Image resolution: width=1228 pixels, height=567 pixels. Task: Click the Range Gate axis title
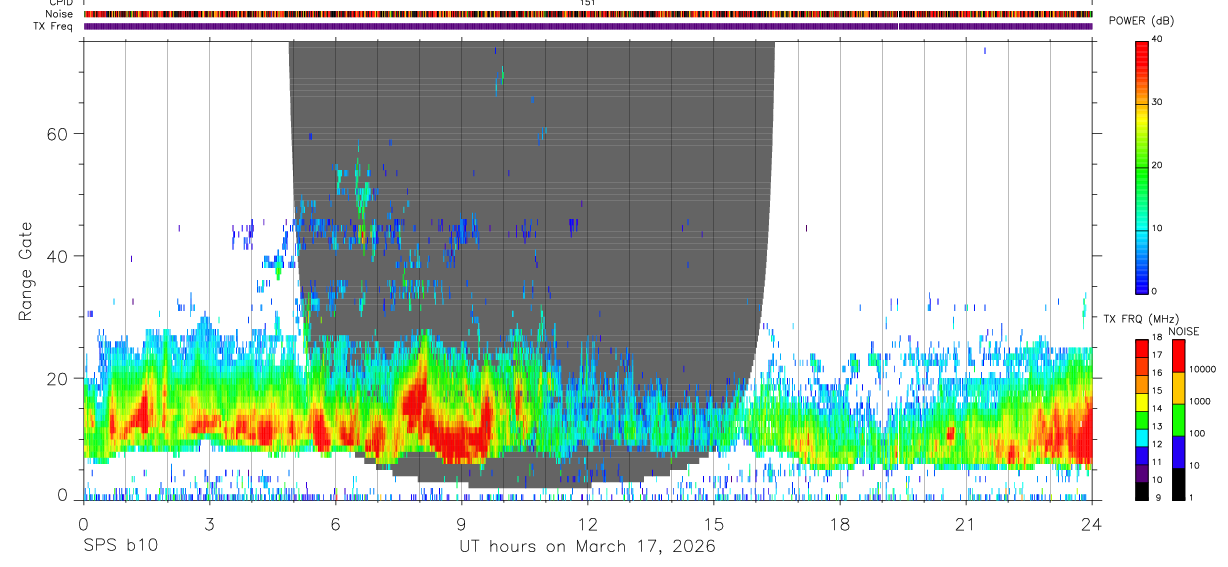click(27, 271)
